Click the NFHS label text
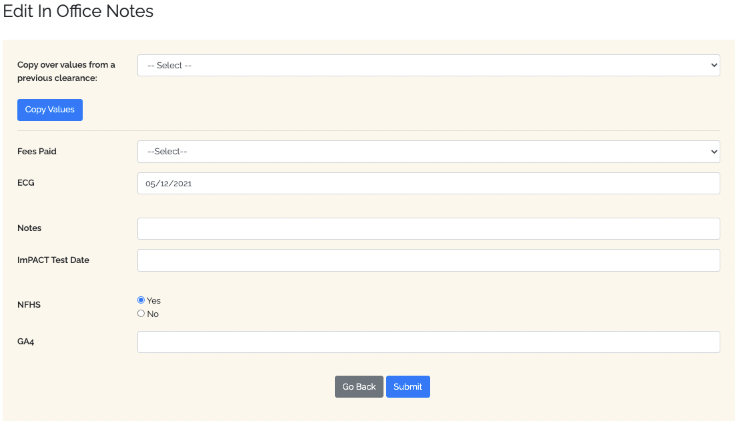This screenshot has width=743, height=427. [x=29, y=306]
